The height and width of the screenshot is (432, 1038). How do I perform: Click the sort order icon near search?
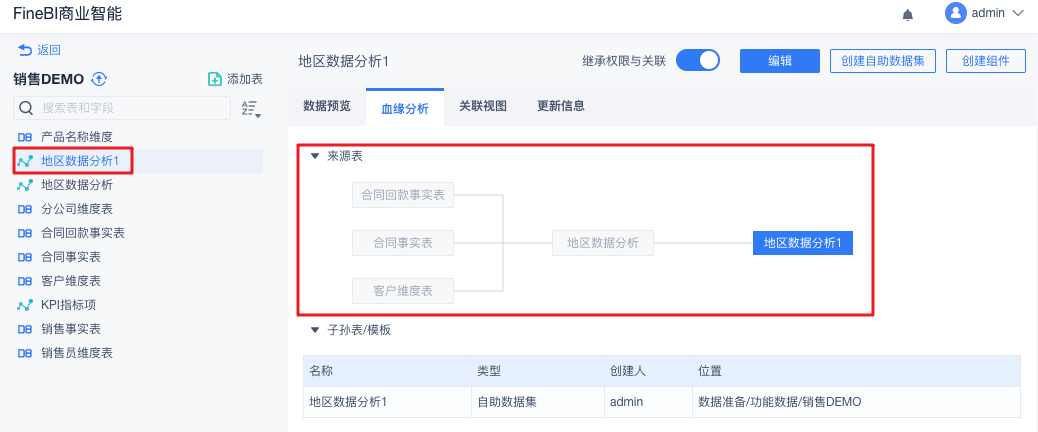point(251,108)
